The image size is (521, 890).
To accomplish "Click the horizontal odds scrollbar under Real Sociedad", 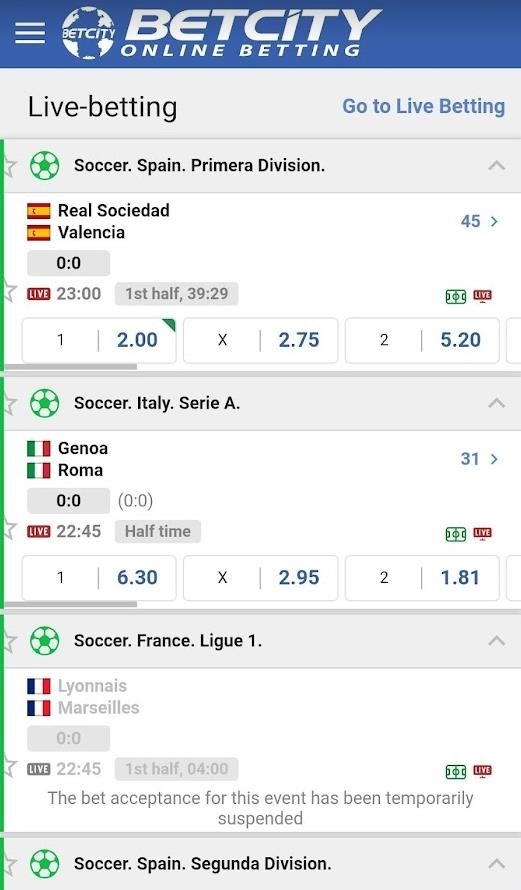I will tap(70, 367).
